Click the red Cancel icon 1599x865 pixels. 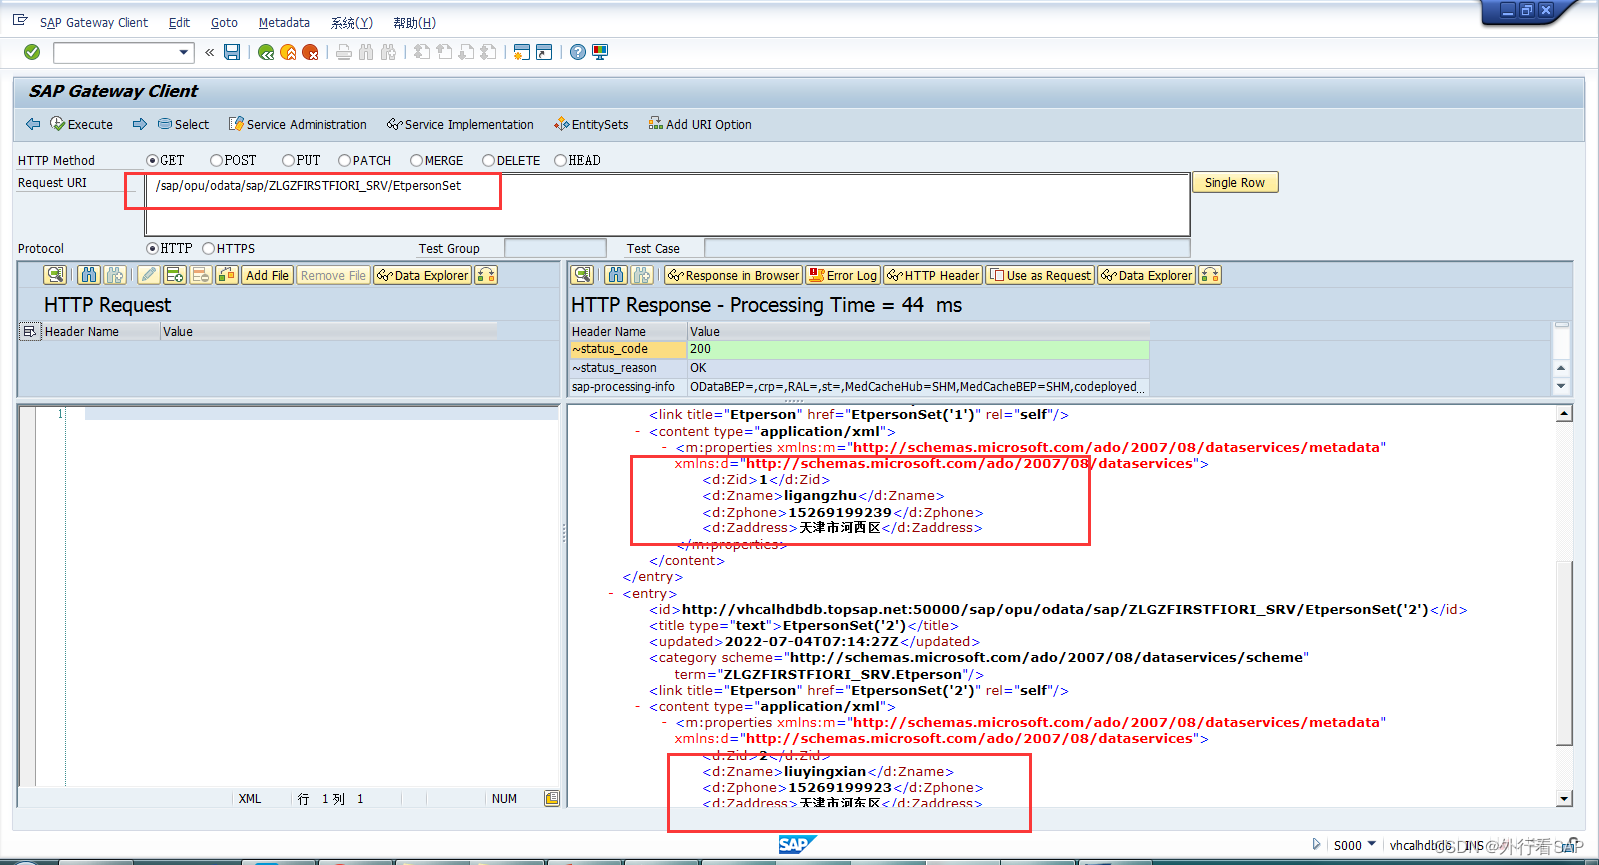tap(310, 52)
